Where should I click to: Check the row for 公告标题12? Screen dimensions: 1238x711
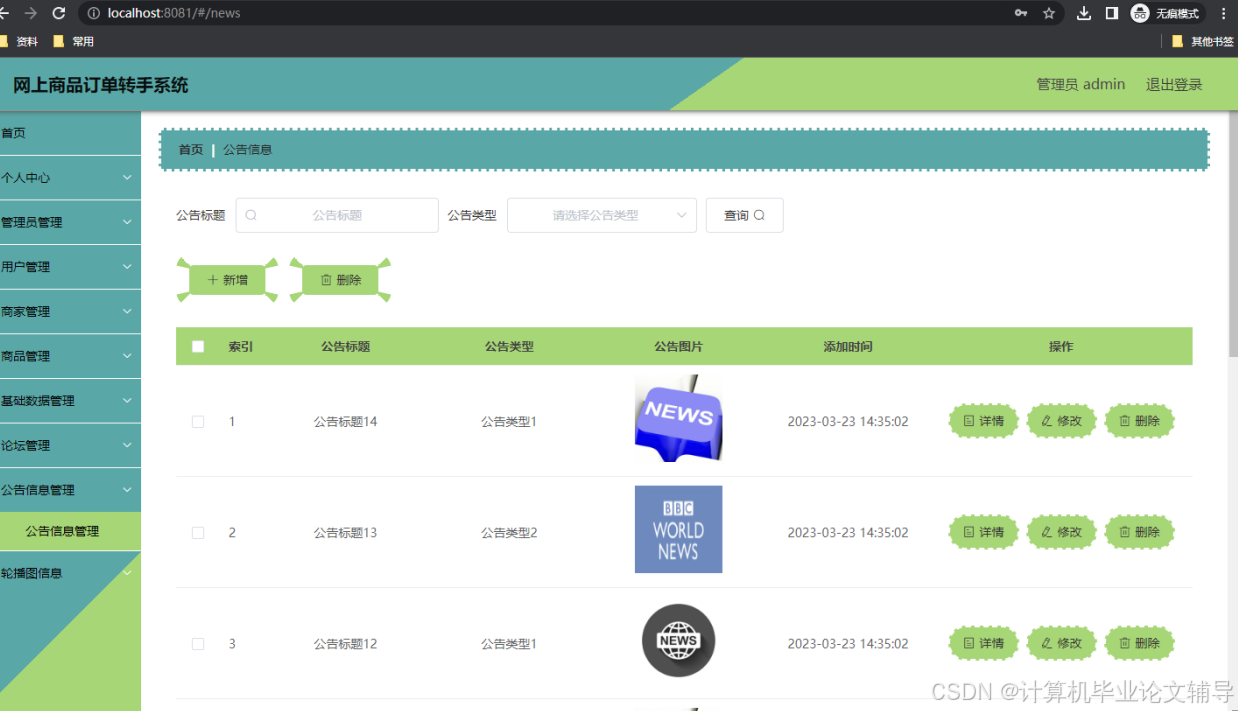pos(198,644)
